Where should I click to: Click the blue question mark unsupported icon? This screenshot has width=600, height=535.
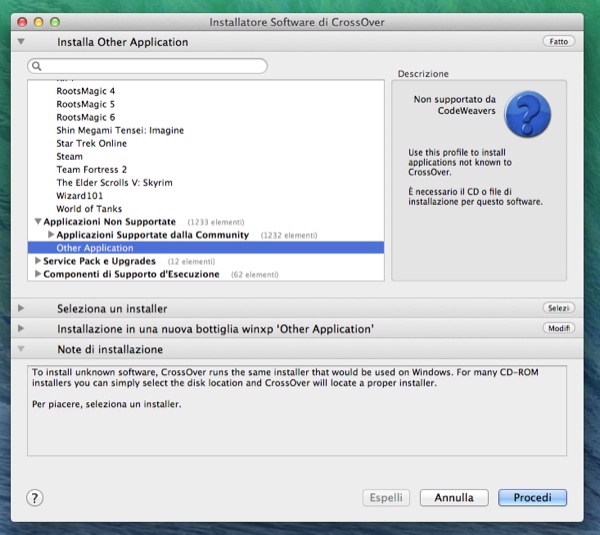click(527, 114)
